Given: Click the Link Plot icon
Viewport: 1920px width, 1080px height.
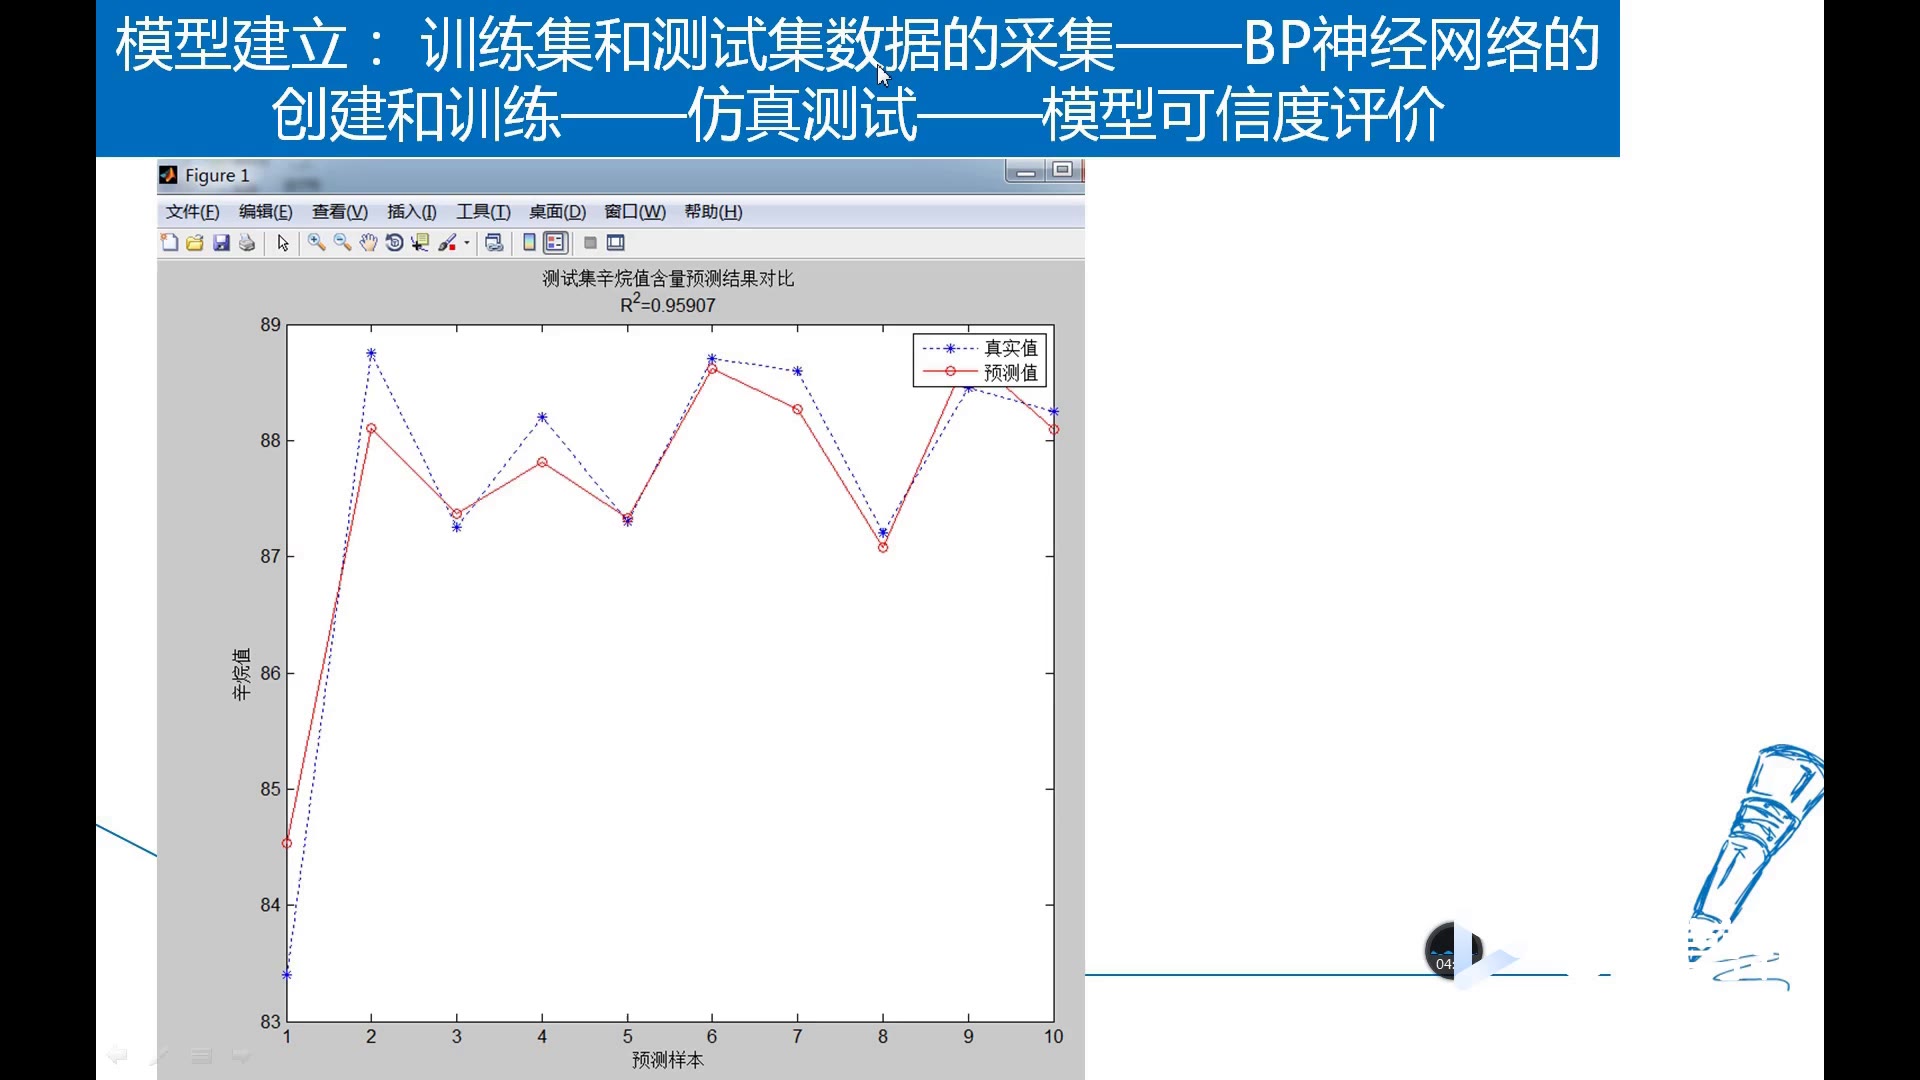Looking at the screenshot, I should [493, 243].
